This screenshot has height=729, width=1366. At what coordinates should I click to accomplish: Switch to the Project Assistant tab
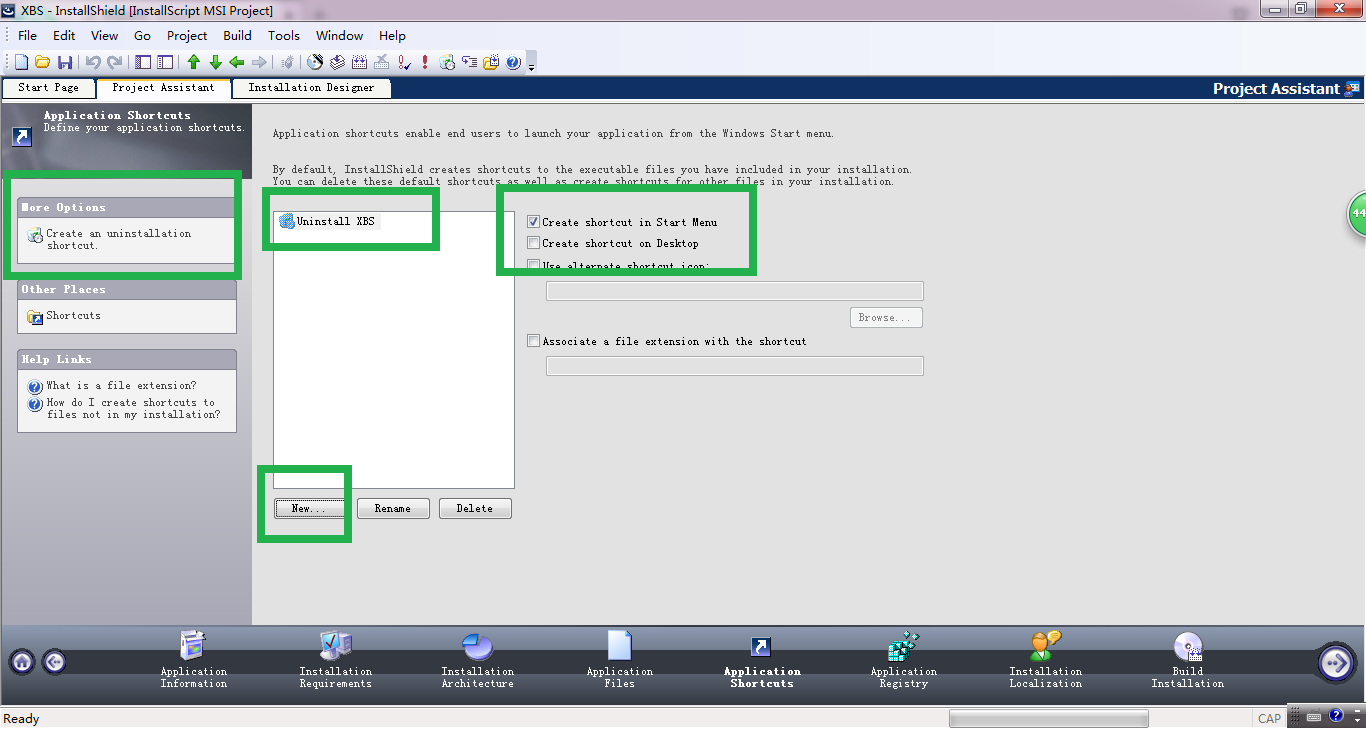[163, 88]
